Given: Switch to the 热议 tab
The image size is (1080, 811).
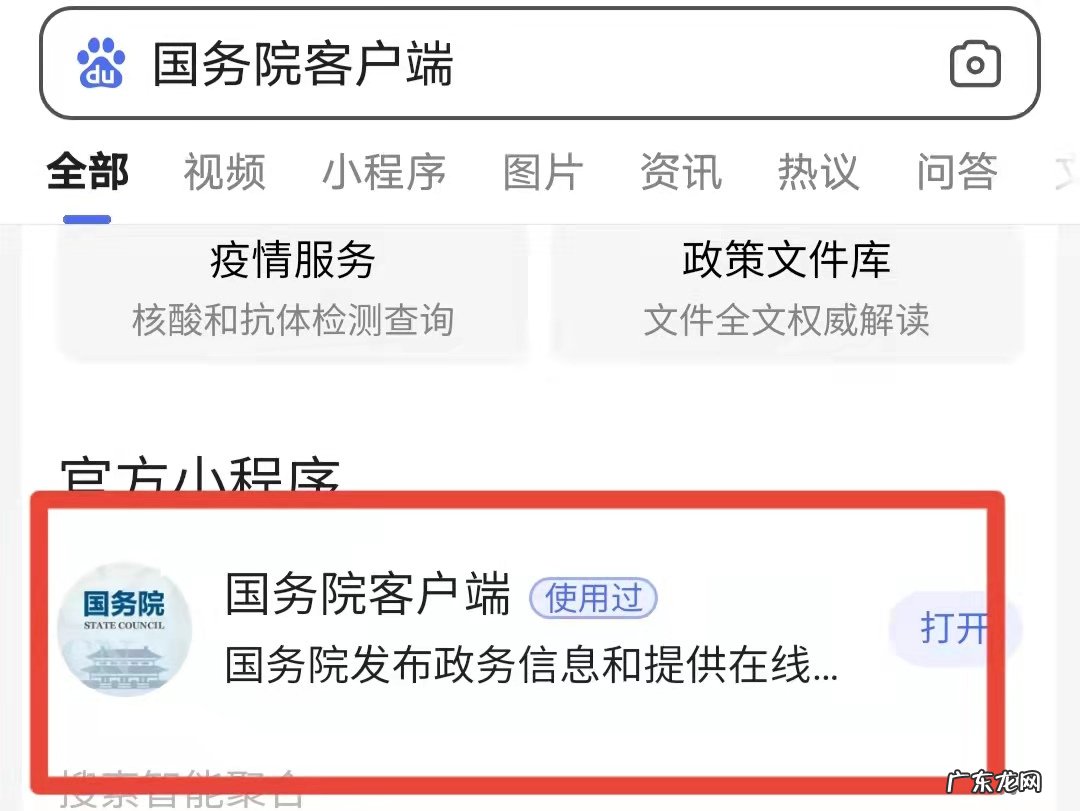Looking at the screenshot, I should click(819, 172).
